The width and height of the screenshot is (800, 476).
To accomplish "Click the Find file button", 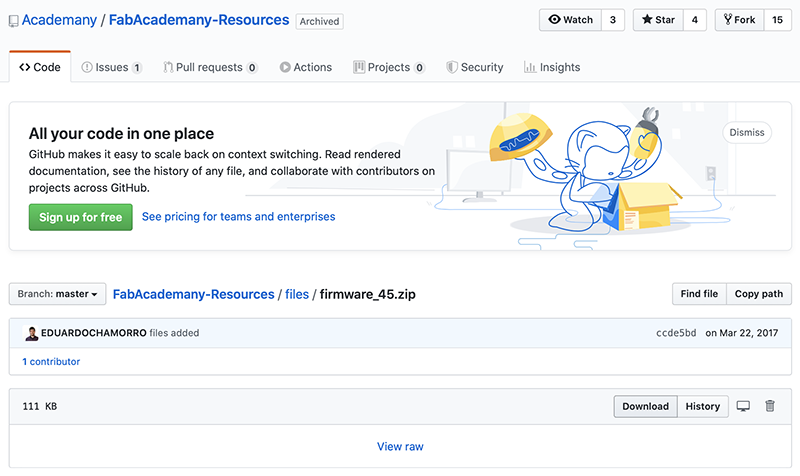I will [699, 294].
